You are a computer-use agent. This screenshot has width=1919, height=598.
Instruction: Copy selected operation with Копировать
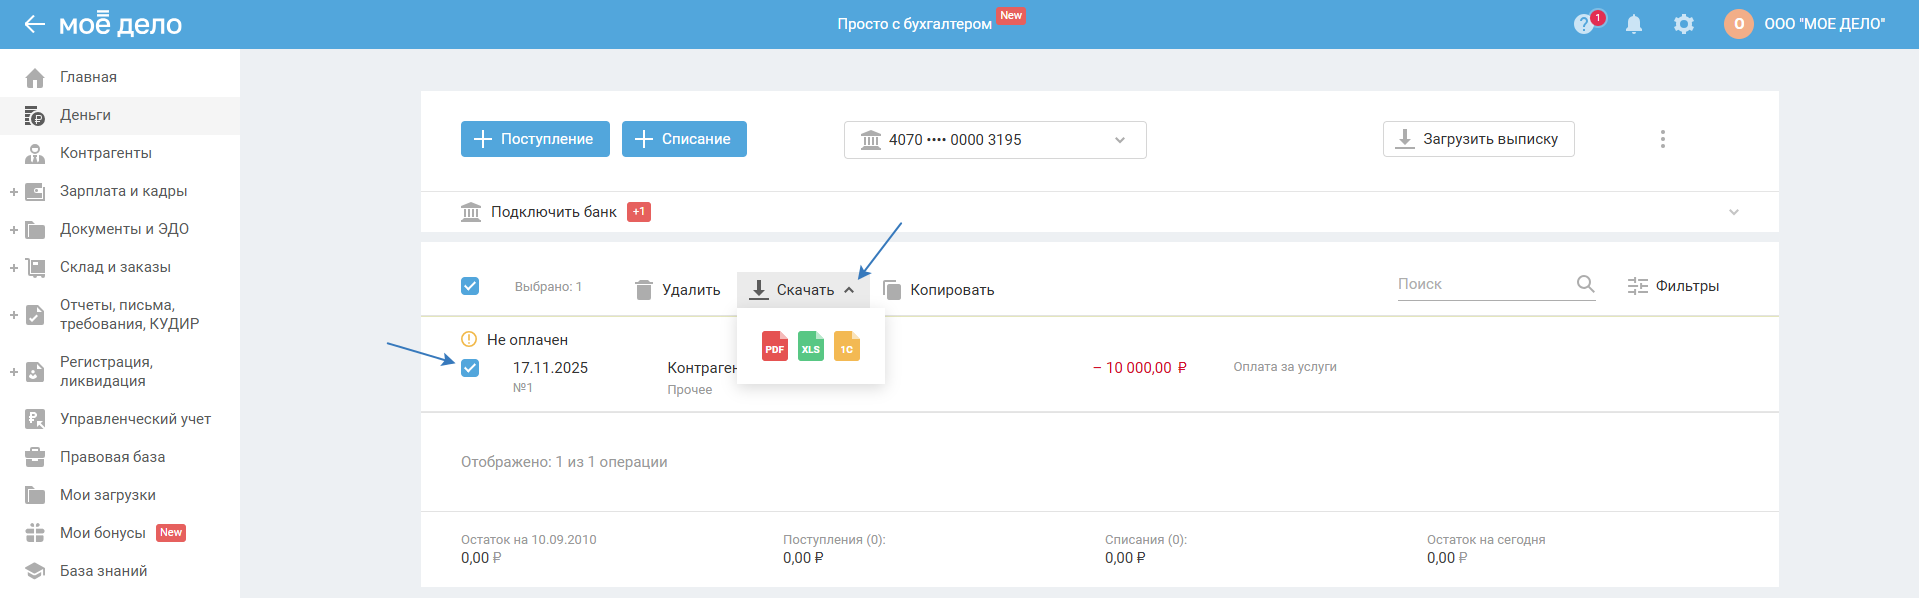(939, 290)
